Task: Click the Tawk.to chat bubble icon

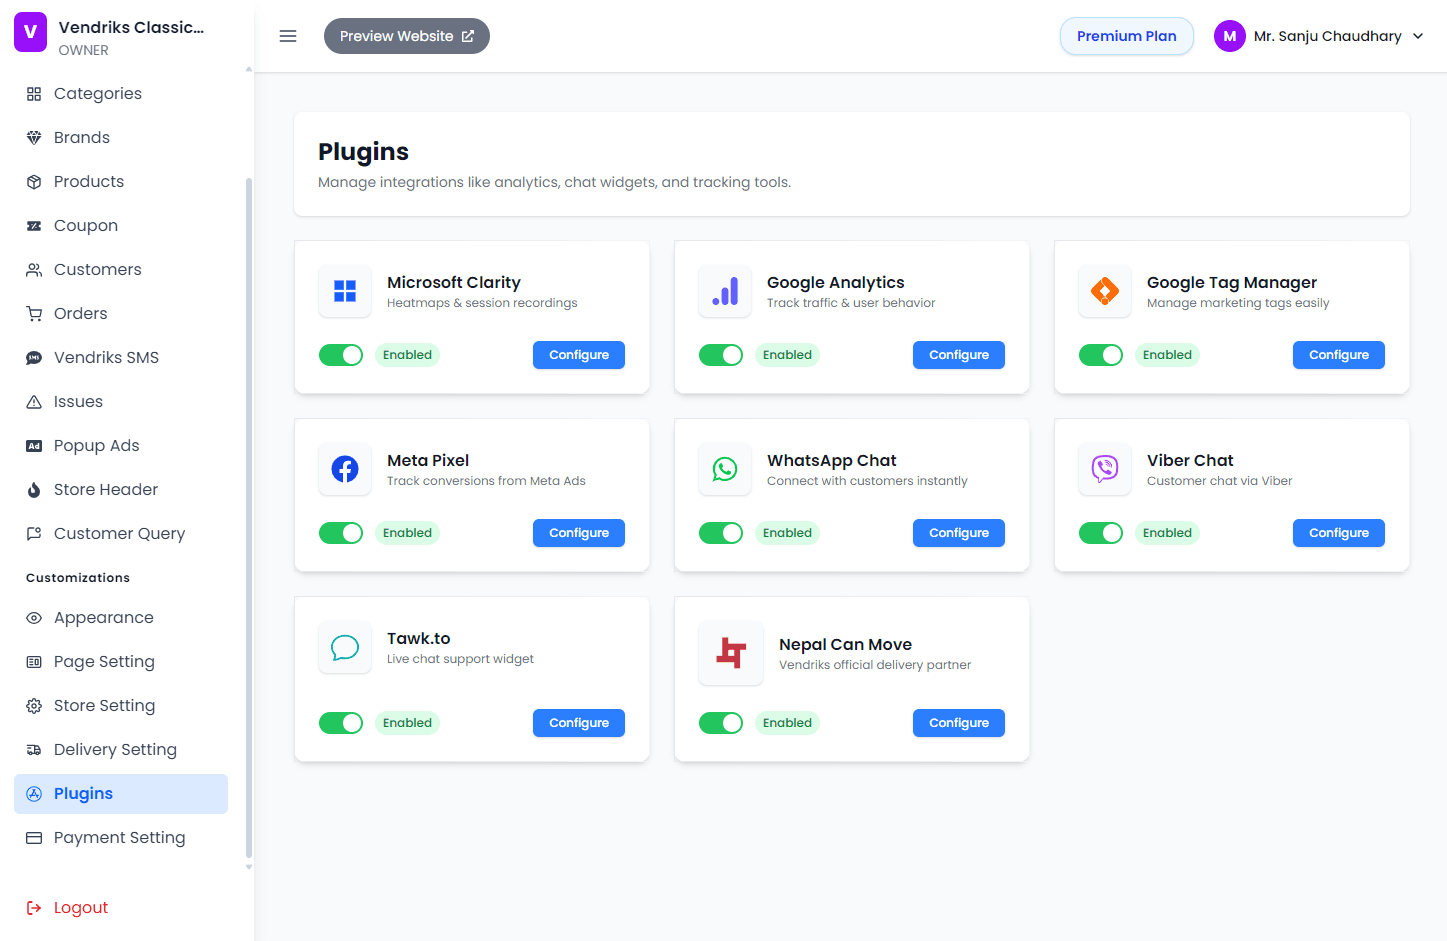Action: (x=344, y=647)
